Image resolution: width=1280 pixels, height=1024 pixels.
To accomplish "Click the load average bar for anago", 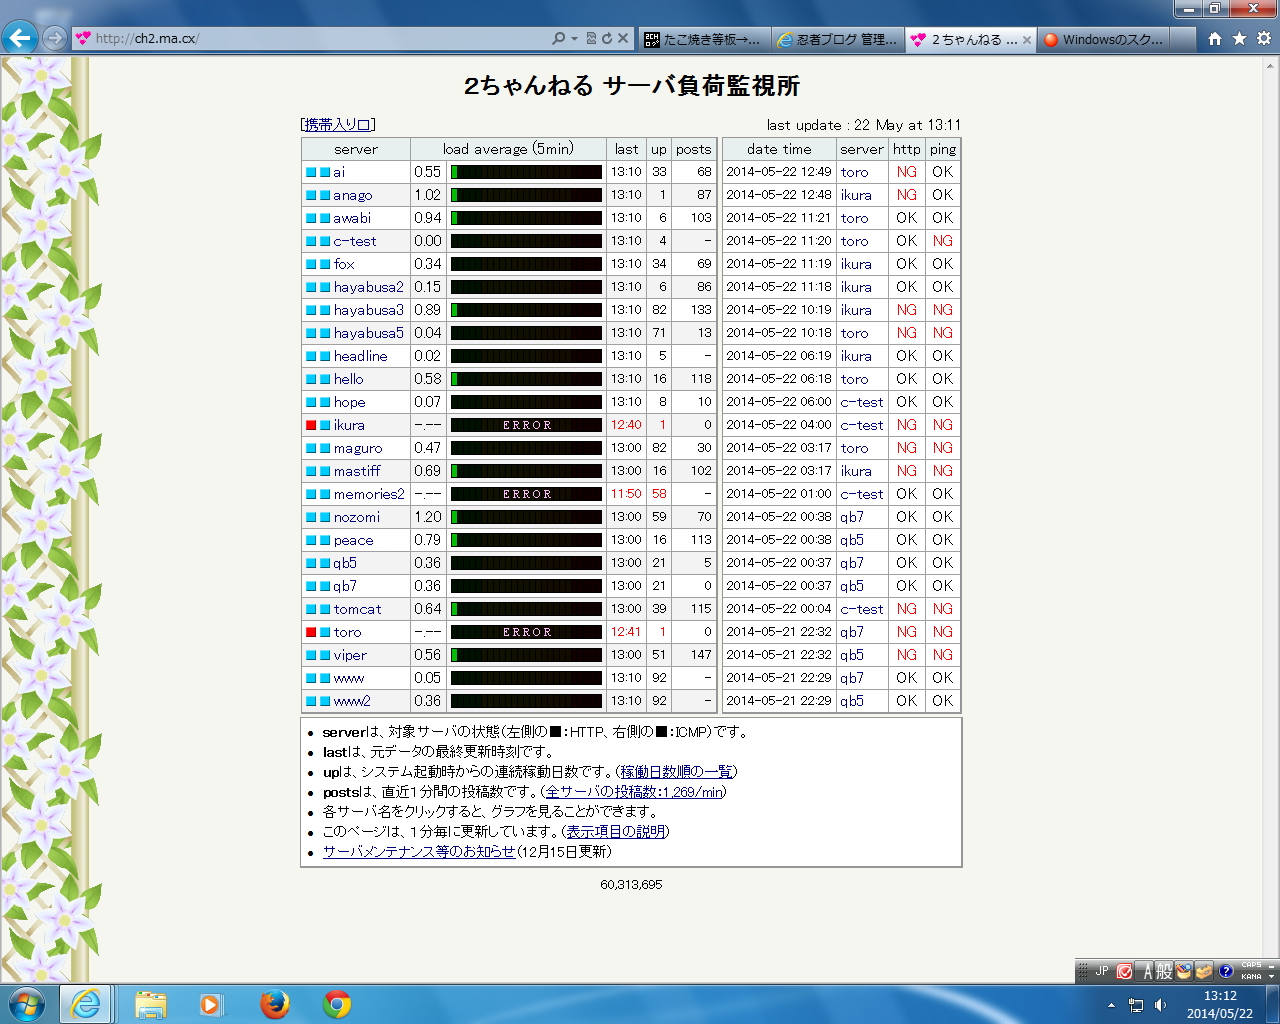I will coord(526,195).
